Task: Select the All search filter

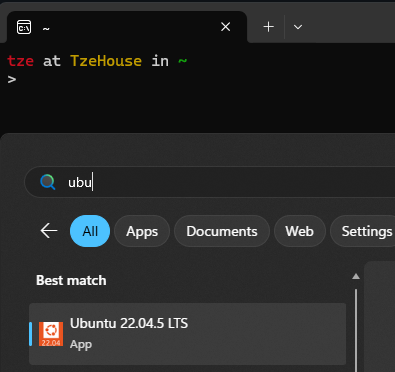Action: (x=90, y=231)
